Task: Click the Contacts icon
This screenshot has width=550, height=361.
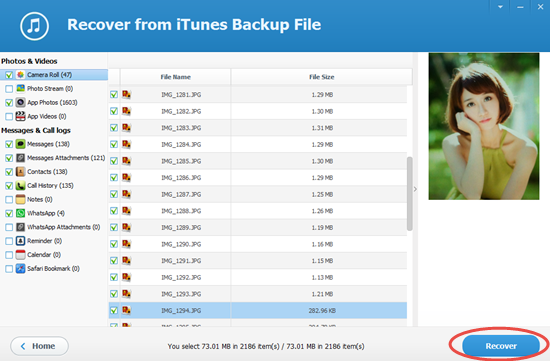Action: 21,172
